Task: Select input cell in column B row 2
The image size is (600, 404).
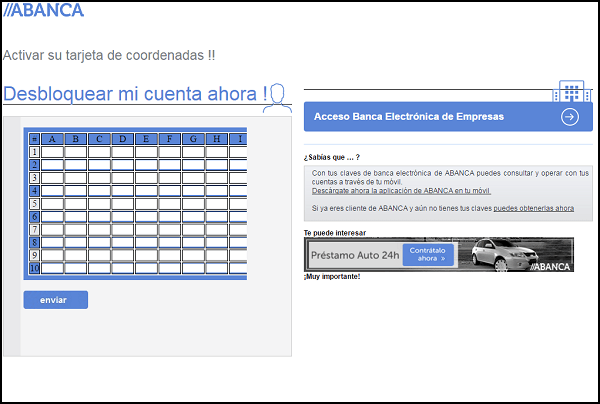Action: pyautogui.click(x=76, y=165)
